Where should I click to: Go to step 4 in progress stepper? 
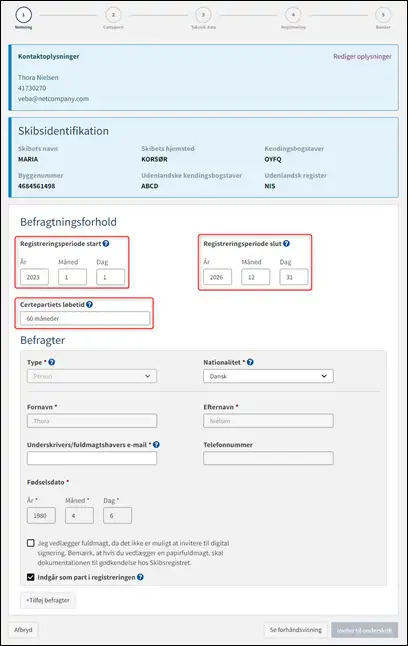pyautogui.click(x=293, y=15)
